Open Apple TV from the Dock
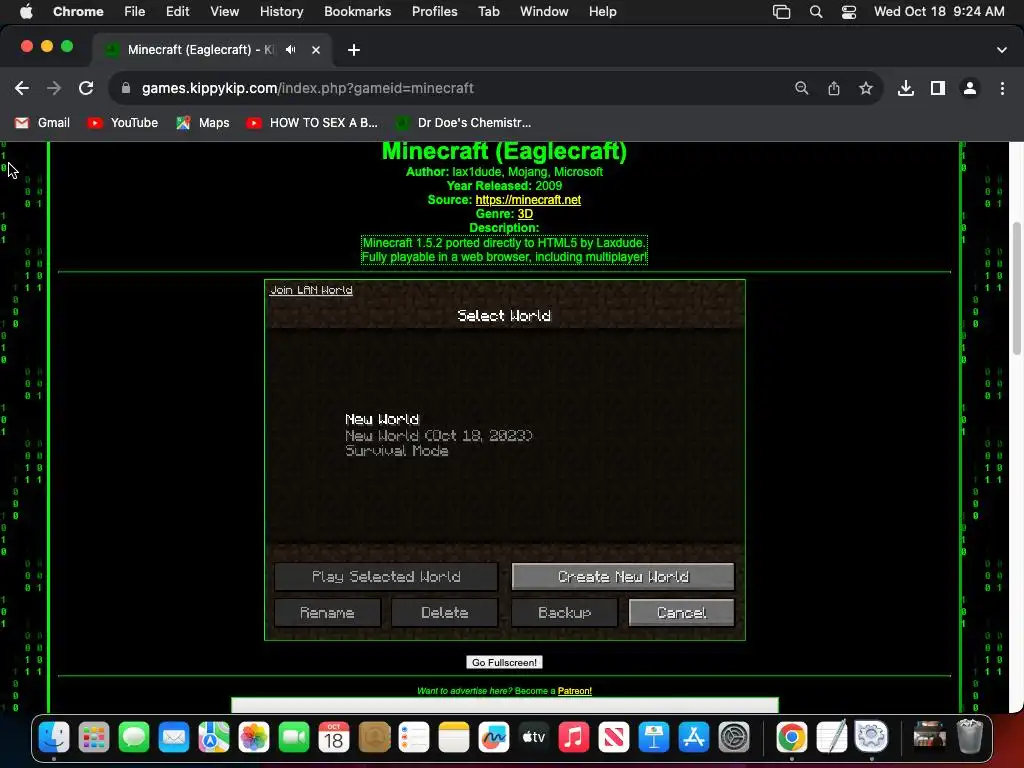 534,737
